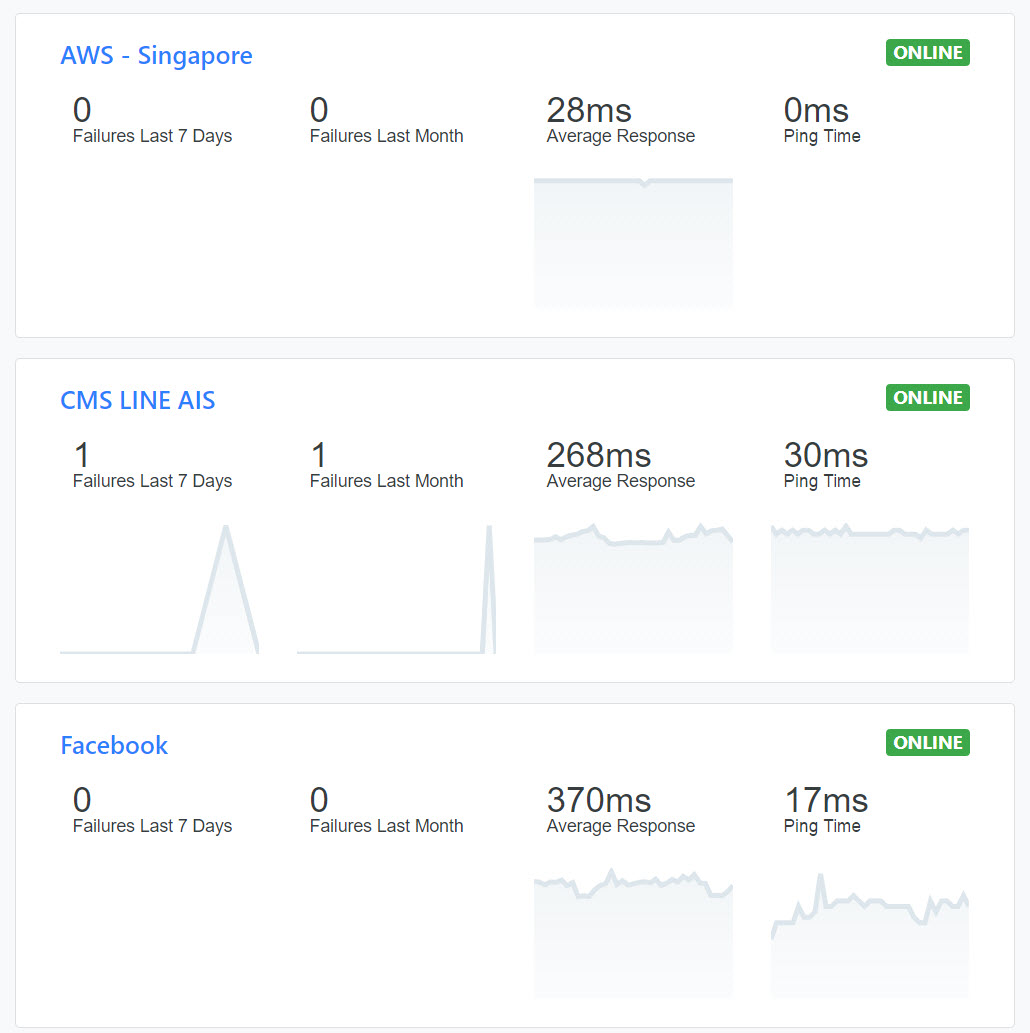
Task: Click Facebook monthly failure count 0
Action: tap(319, 800)
